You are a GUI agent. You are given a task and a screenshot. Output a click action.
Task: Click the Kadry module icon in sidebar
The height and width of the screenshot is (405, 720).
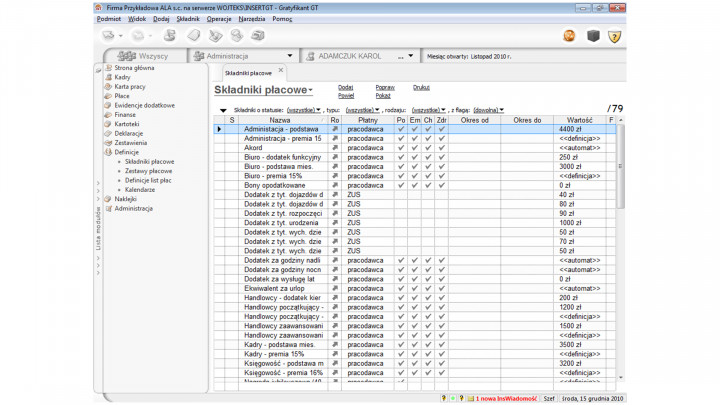point(109,77)
